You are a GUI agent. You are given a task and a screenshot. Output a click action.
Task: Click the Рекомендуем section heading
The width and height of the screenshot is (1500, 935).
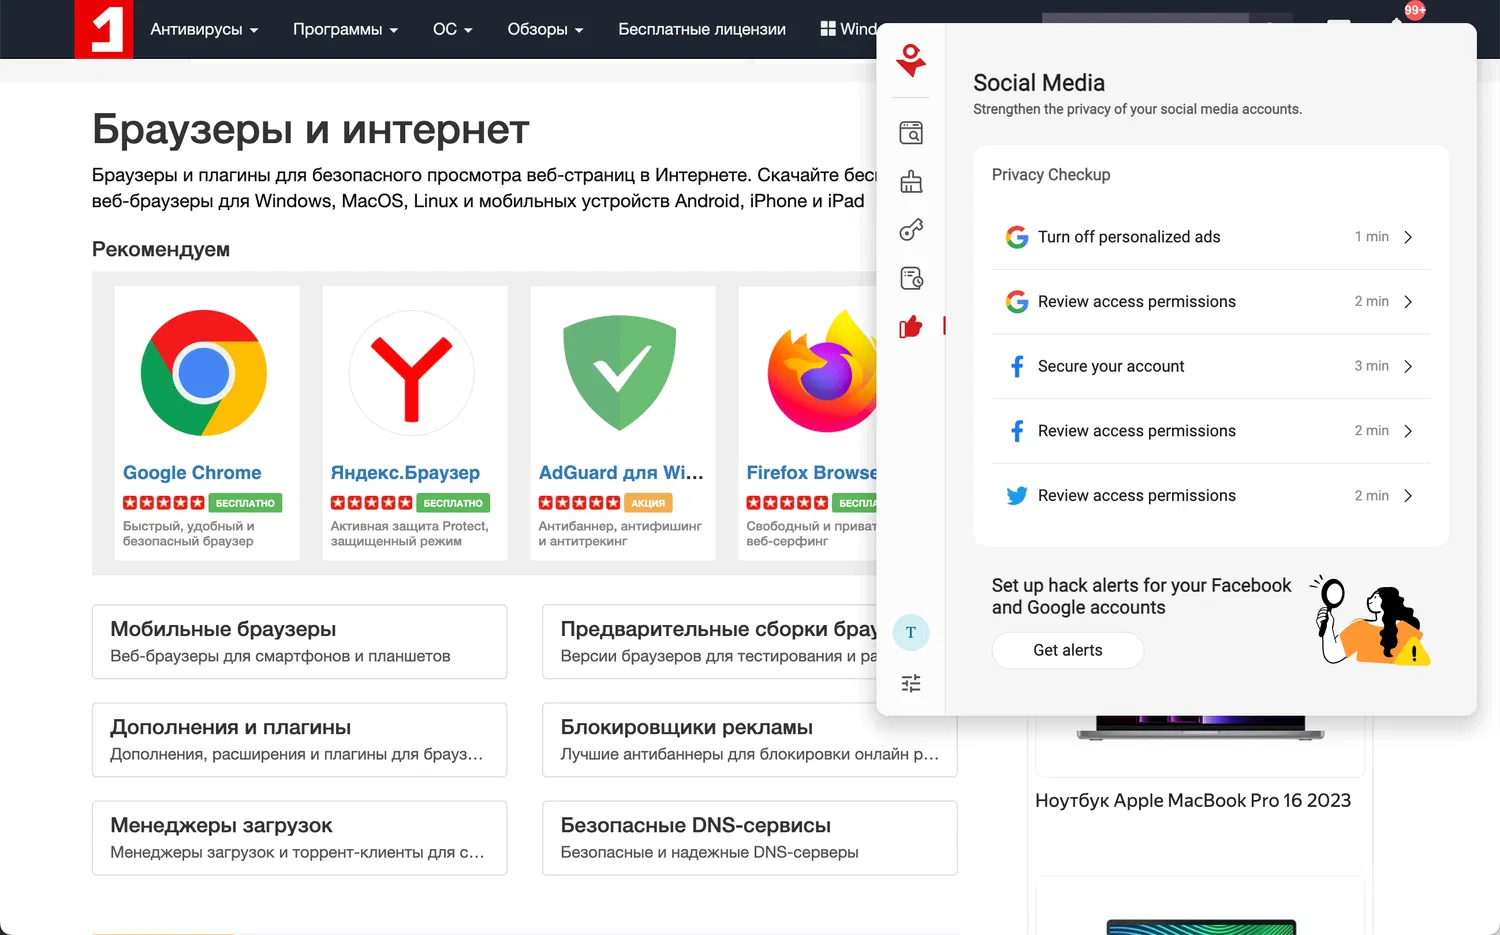(161, 249)
